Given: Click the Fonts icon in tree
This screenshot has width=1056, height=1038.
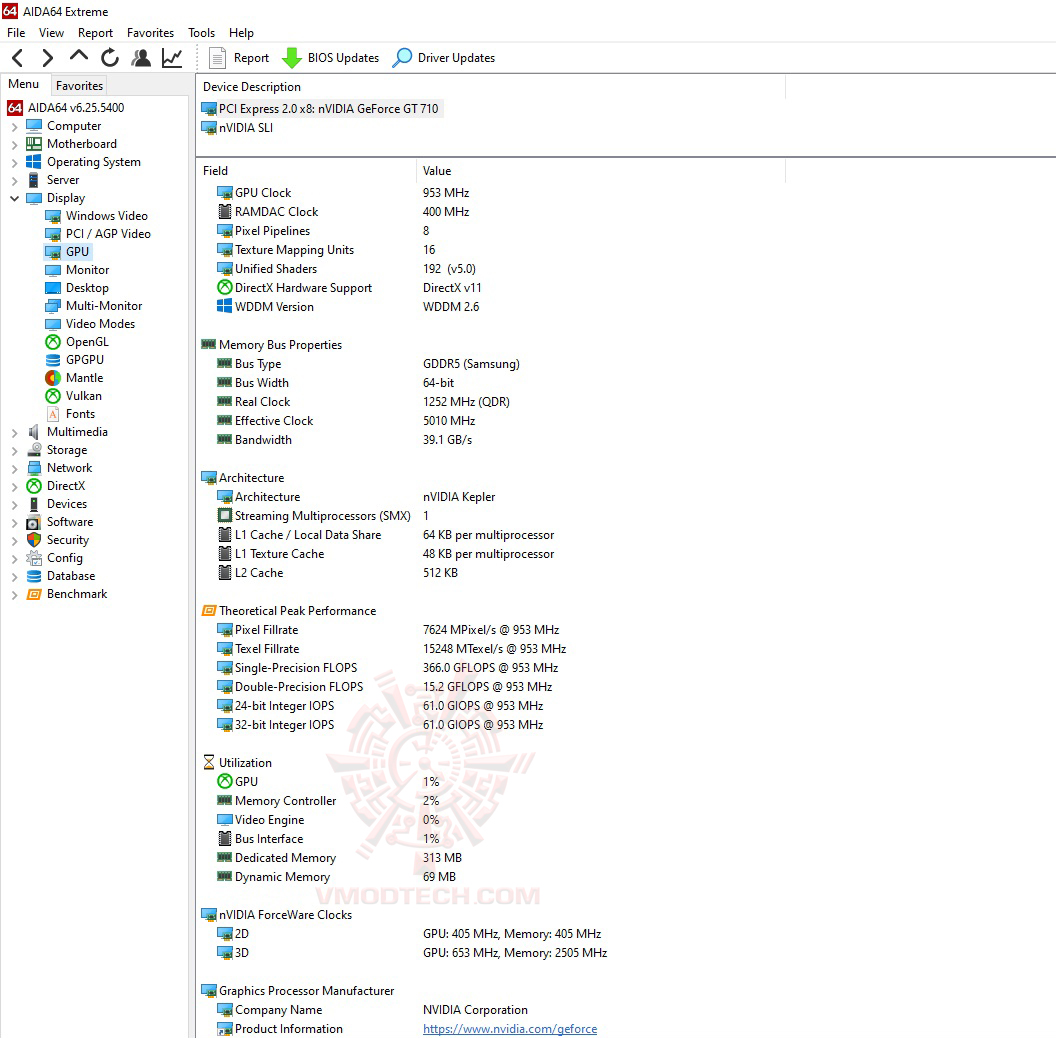Looking at the screenshot, I should click(x=53, y=414).
